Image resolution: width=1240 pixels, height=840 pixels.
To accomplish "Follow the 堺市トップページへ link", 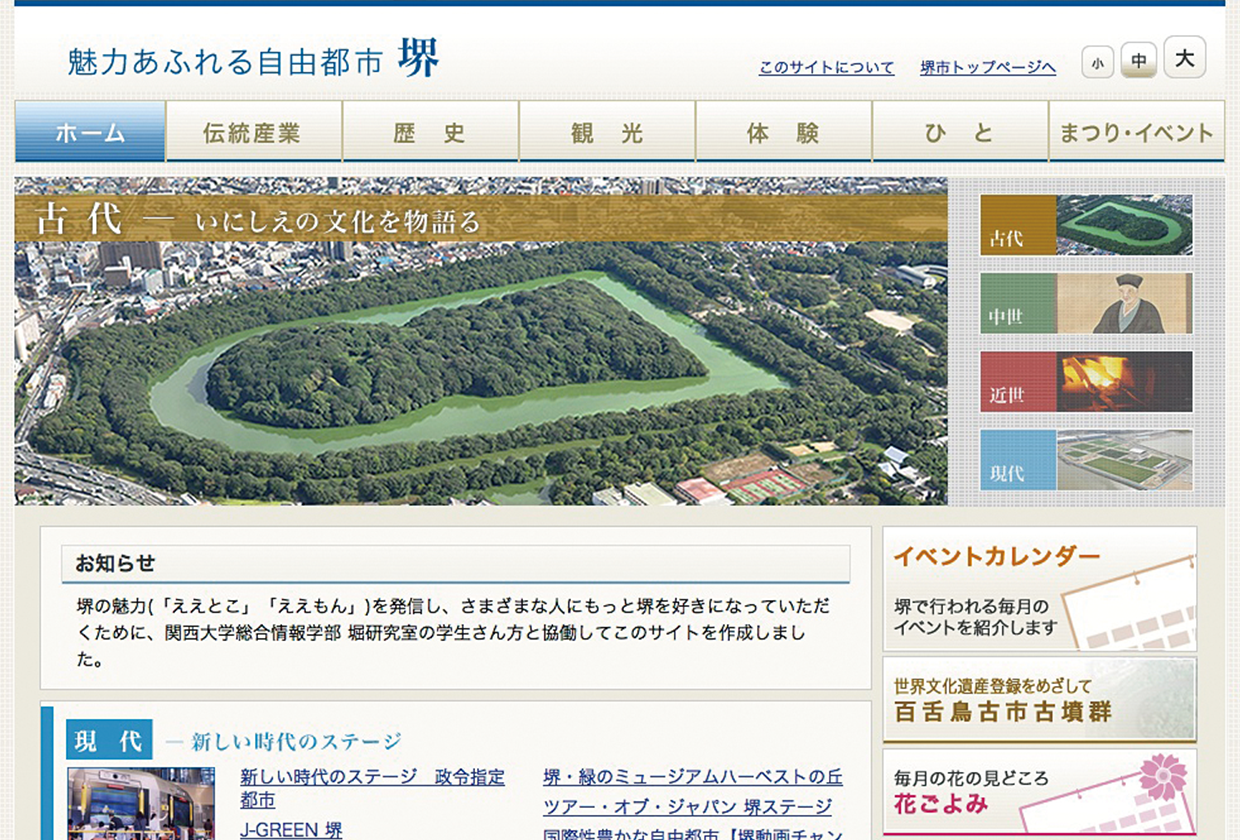I will click(x=988, y=68).
